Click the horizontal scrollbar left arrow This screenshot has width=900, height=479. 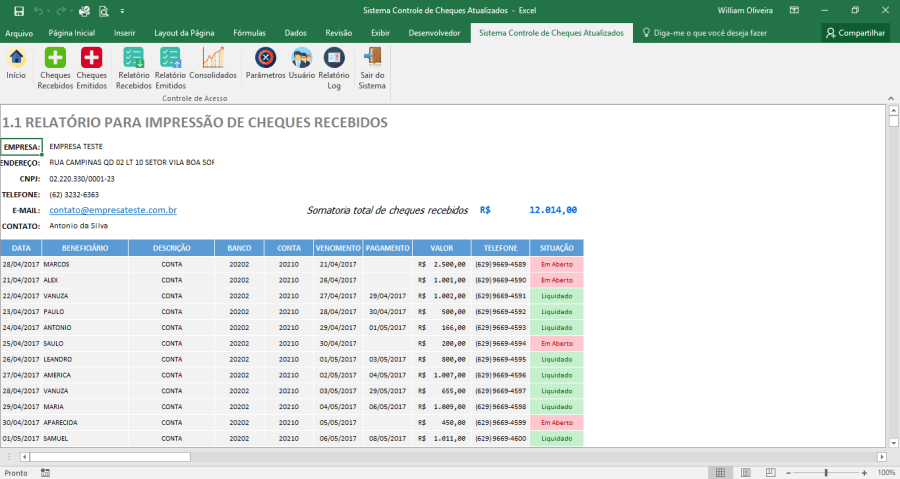pyautogui.click(x=24, y=457)
